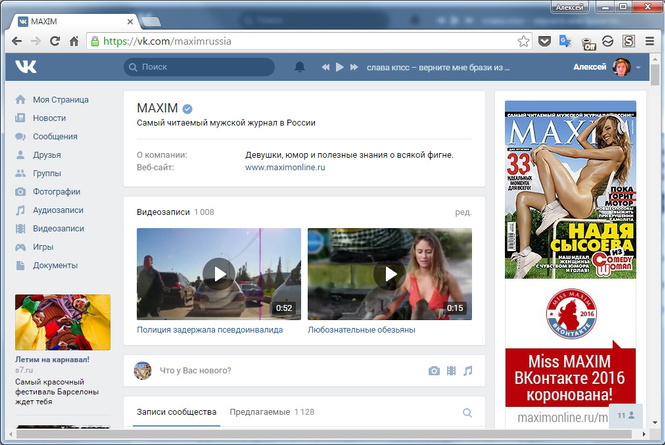Click browser back arrow
This screenshot has width=665, height=445.
pyautogui.click(x=17, y=41)
